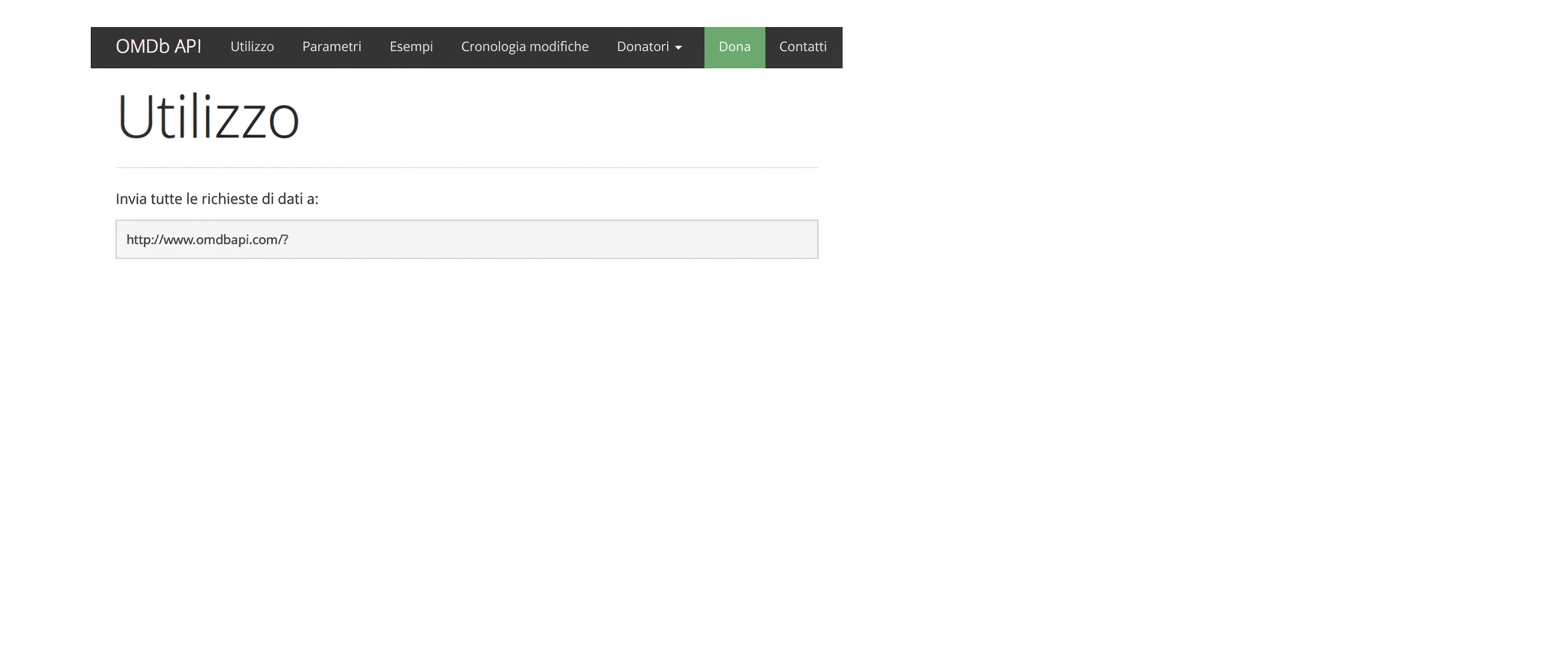Screen dimensions: 1568x672
Task: Click the question mark ending the URL
Action: click(x=285, y=240)
